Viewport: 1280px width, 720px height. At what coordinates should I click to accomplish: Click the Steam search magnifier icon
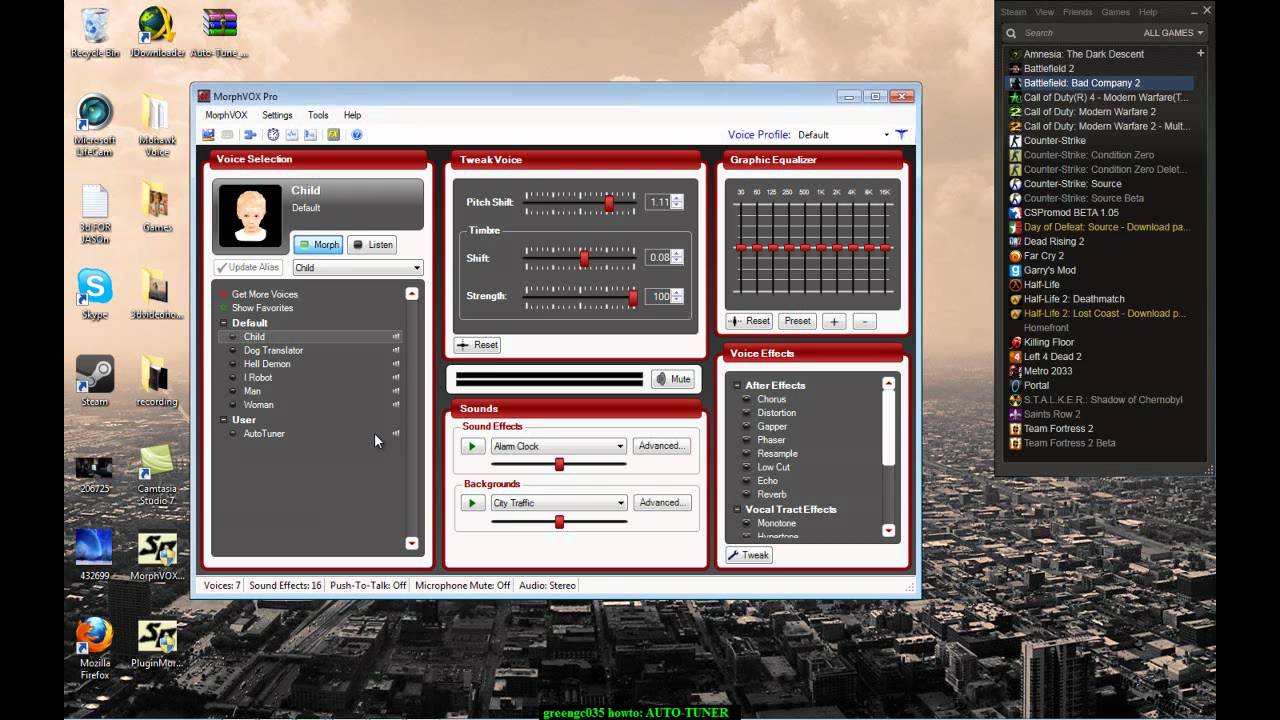tap(1011, 33)
